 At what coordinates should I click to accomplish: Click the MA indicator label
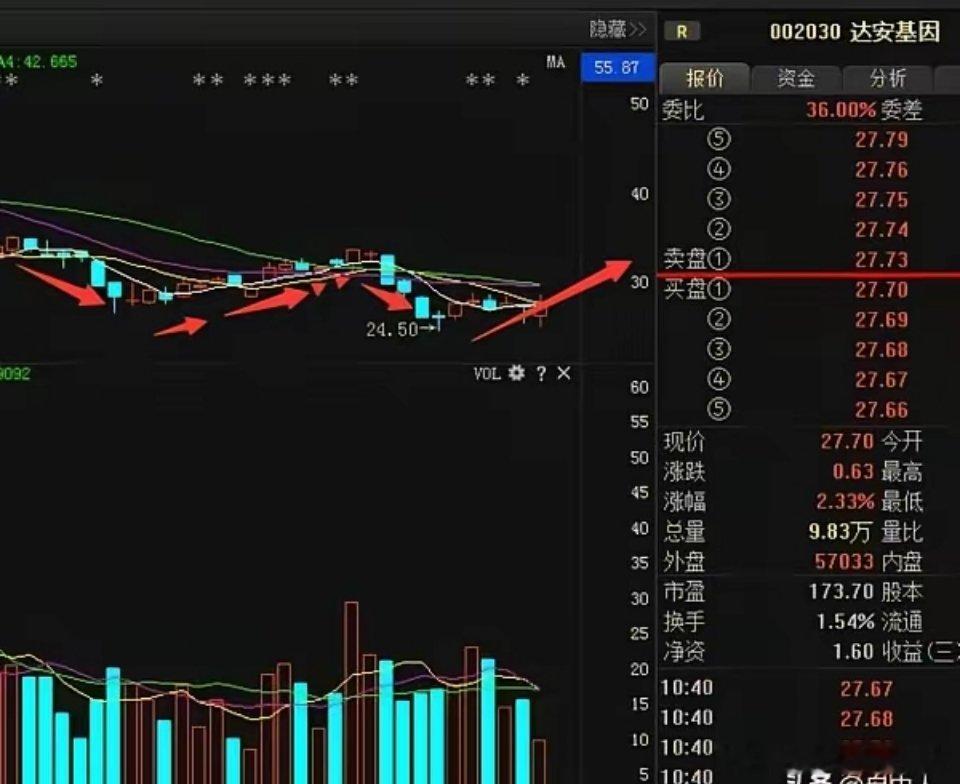(555, 62)
